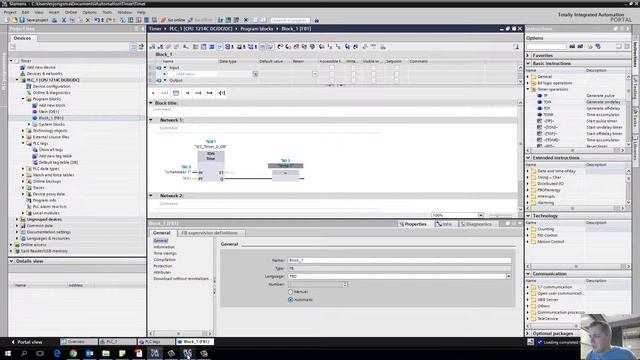Viewport: 640px width, 360px height.
Task: Expand the Favorites instruction section
Action: point(528,55)
